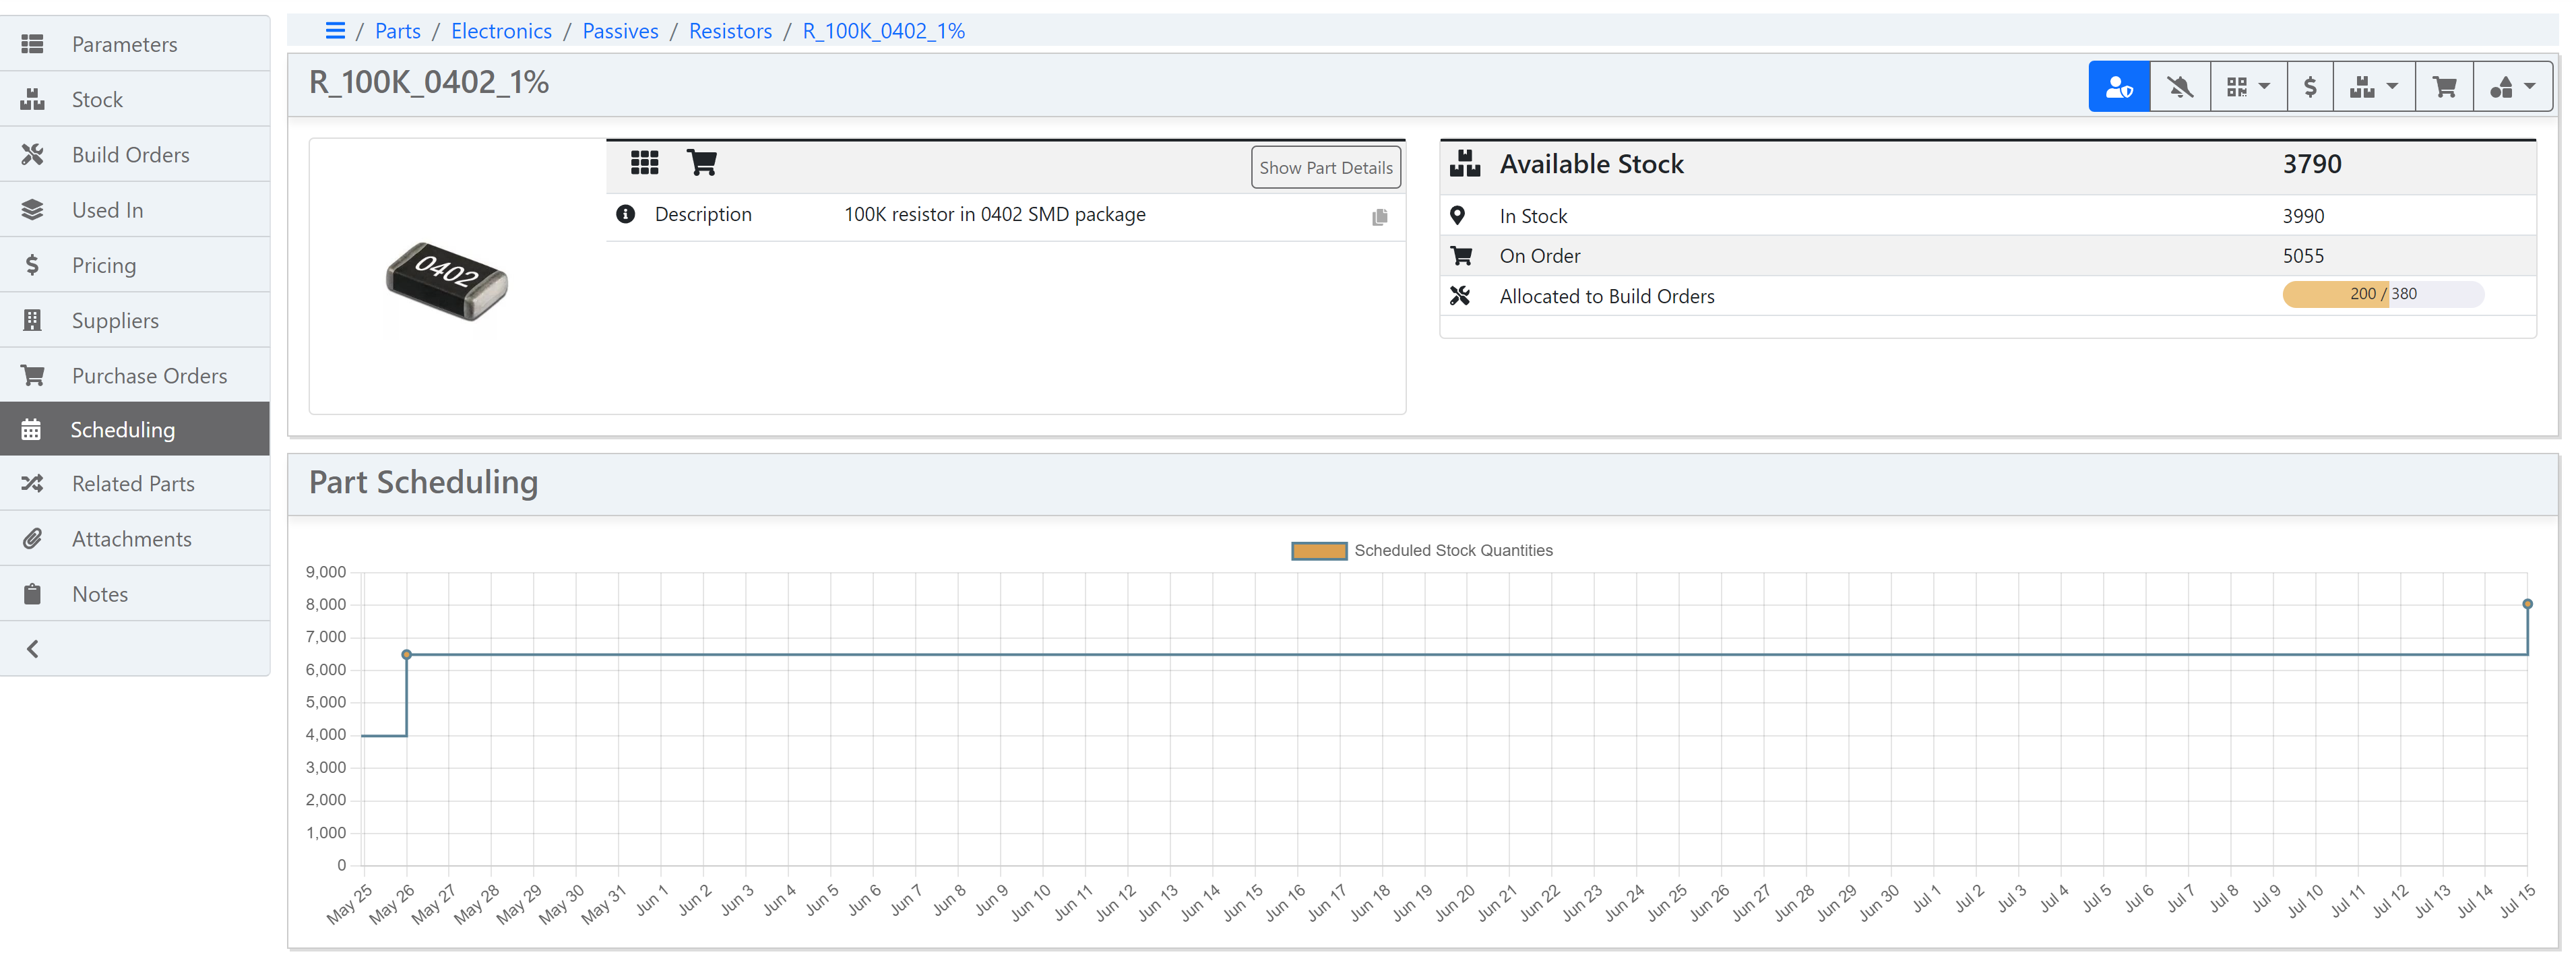The height and width of the screenshot is (967, 2576).
Task: Open the Build Orders sidebar tab
Action: pyautogui.click(x=130, y=155)
